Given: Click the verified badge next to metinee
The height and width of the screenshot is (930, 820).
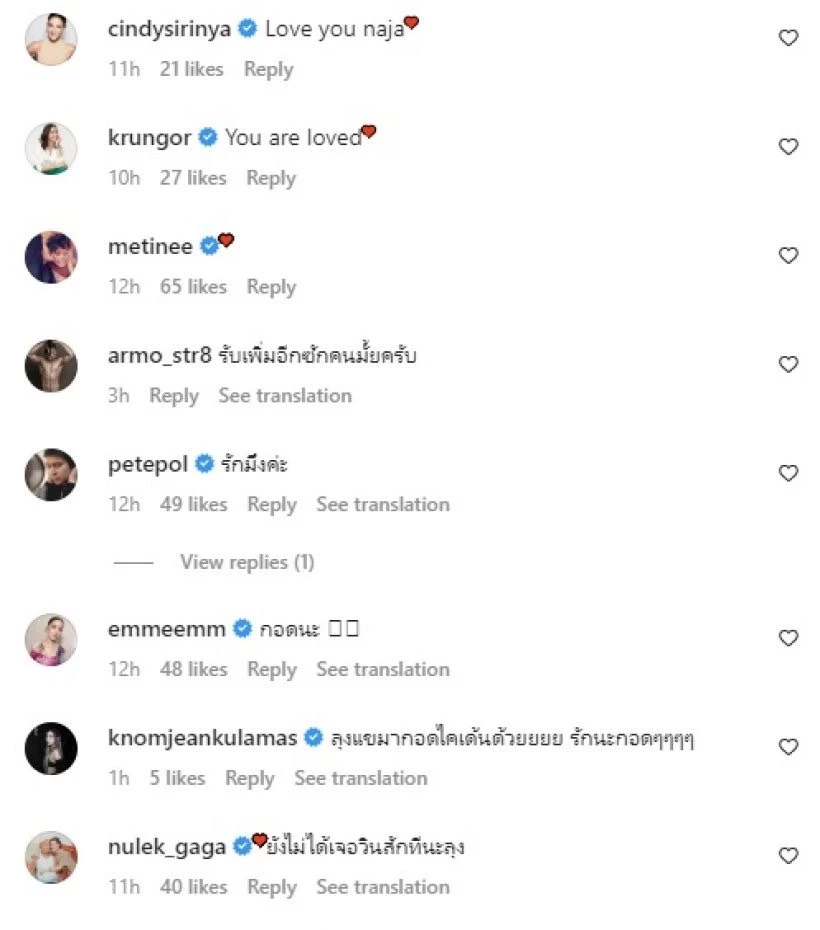Looking at the screenshot, I should [x=210, y=243].
